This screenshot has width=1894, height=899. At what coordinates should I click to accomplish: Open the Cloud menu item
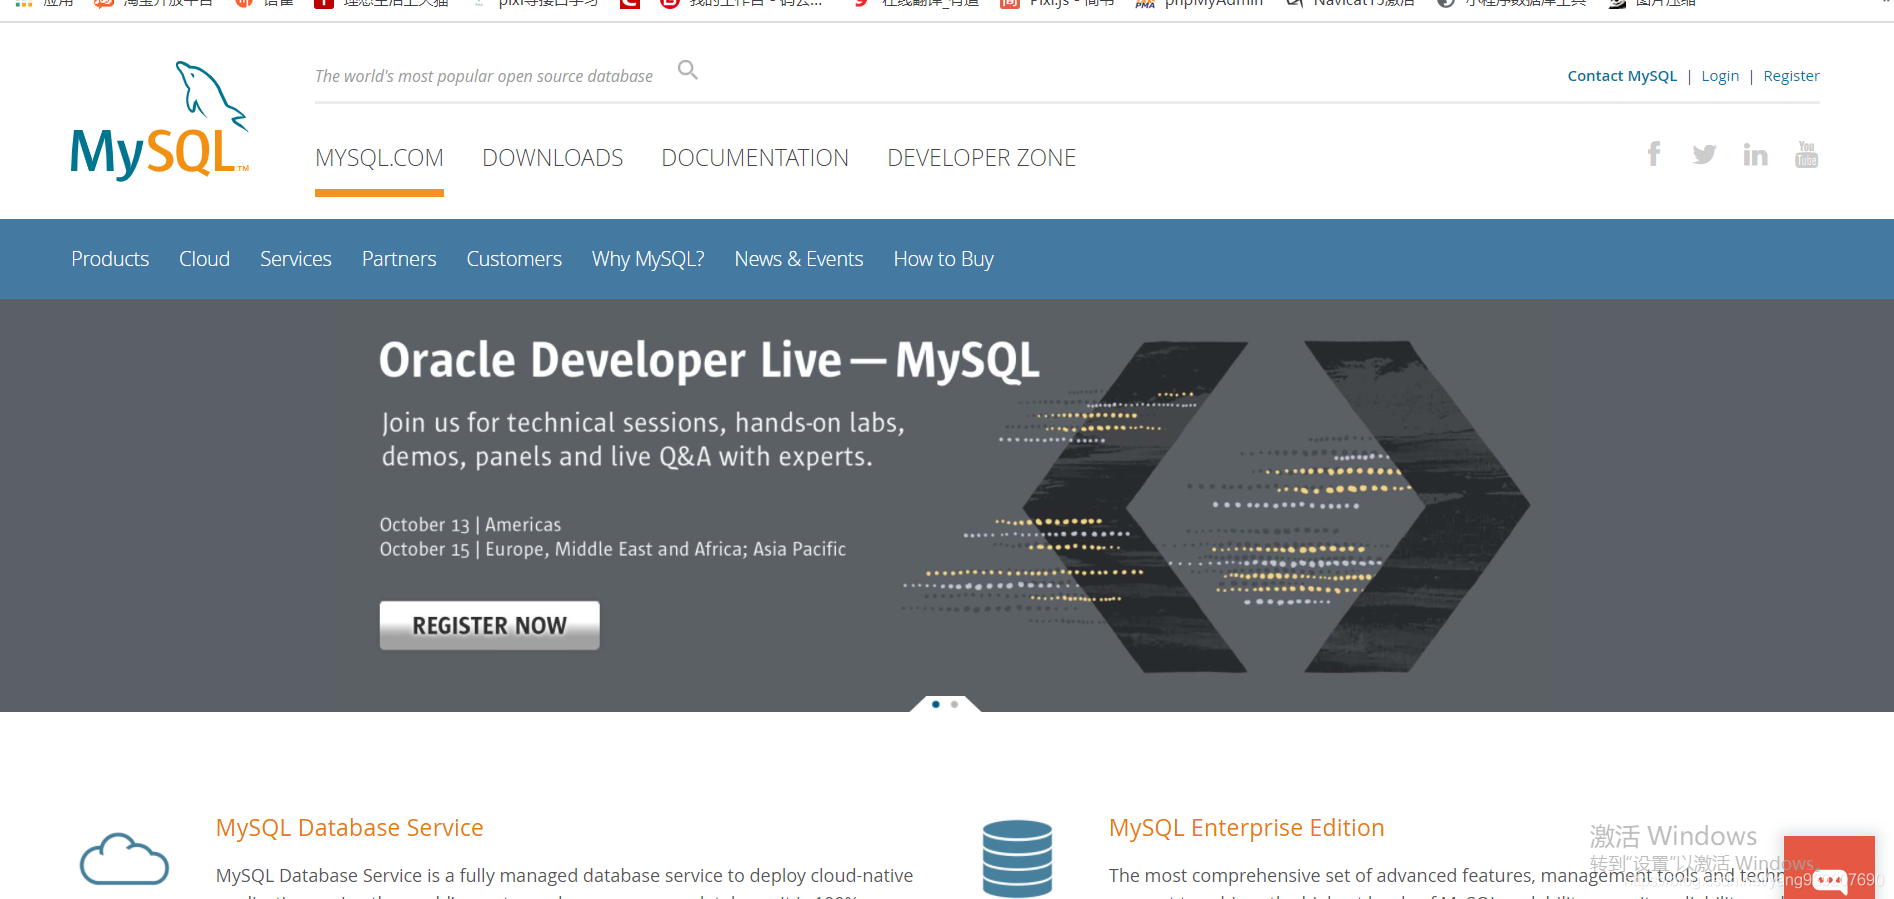point(204,259)
